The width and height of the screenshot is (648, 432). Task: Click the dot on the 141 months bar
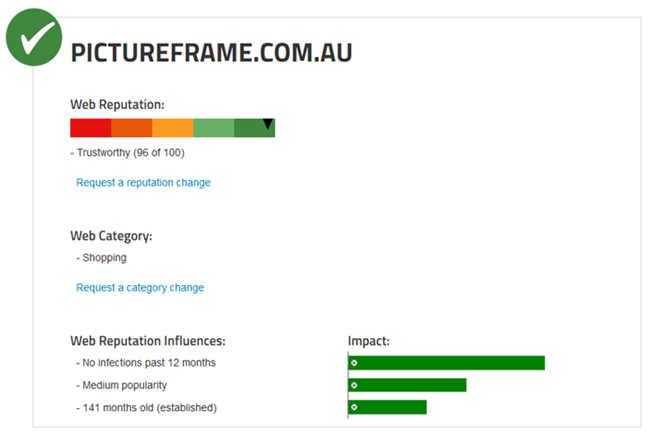[x=354, y=407]
